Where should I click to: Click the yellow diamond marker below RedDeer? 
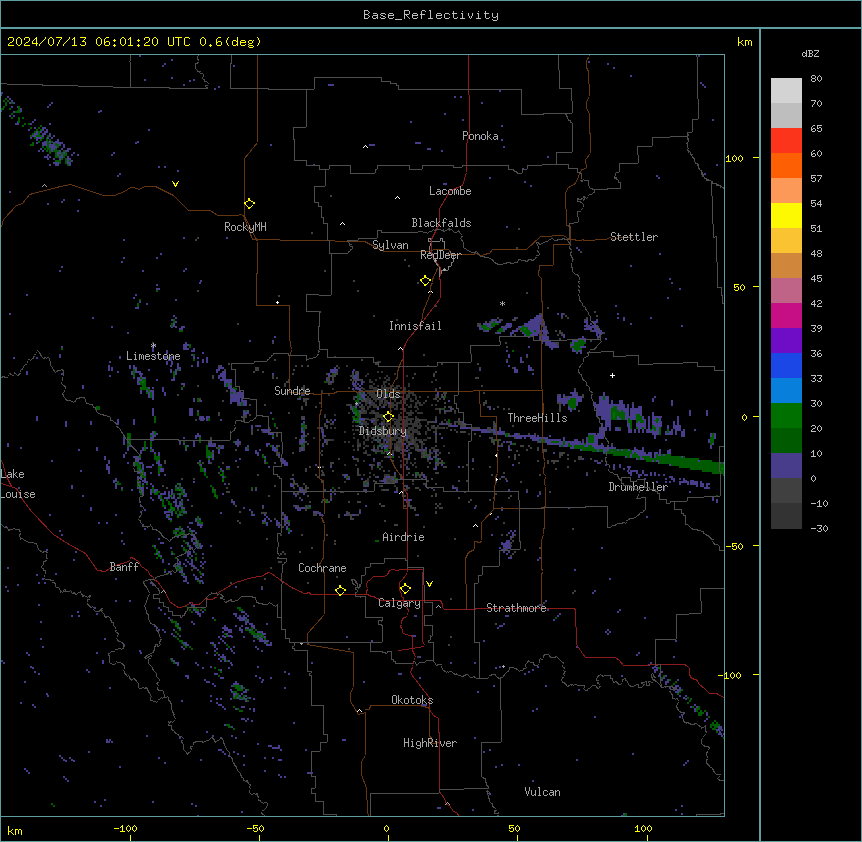426,281
